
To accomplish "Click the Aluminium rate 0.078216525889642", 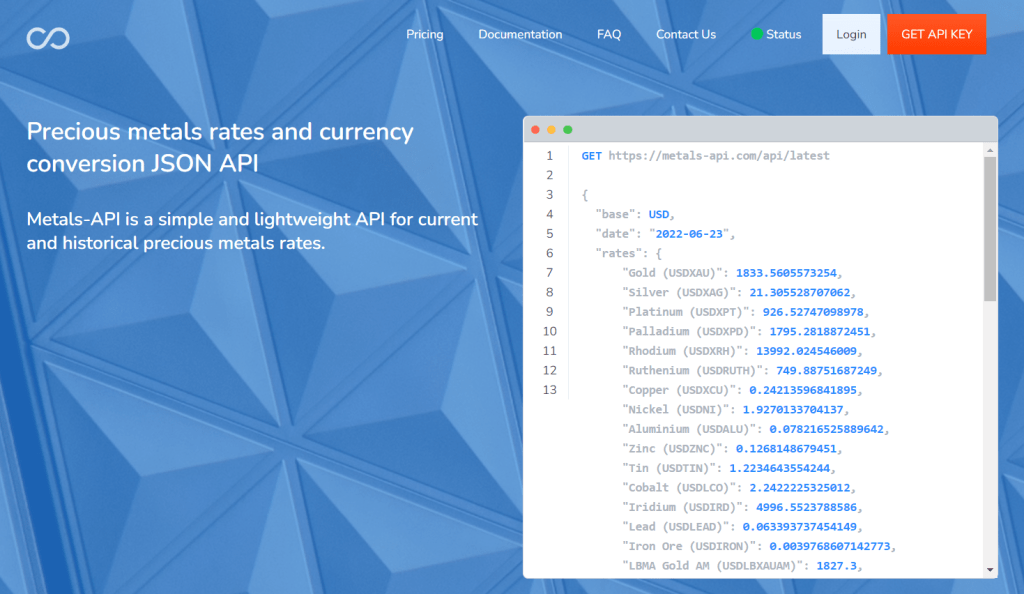I will pyautogui.click(x=827, y=430).
